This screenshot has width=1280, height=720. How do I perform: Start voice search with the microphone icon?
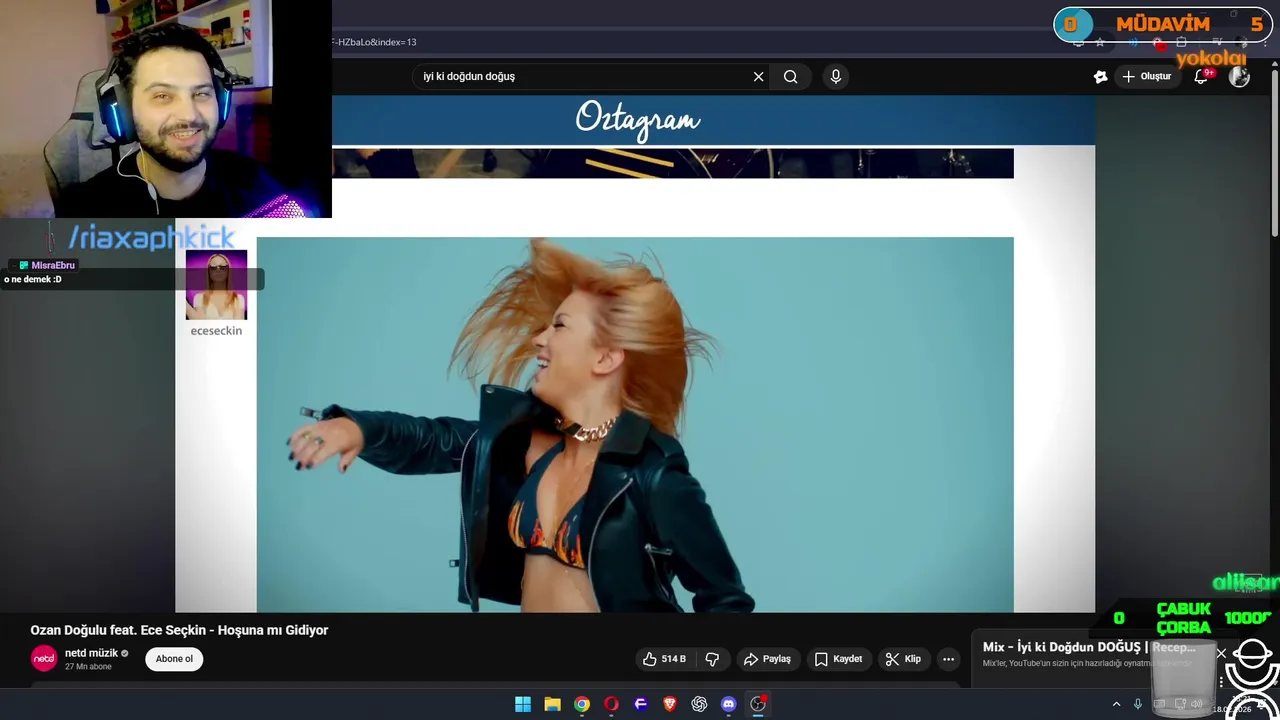(x=836, y=77)
